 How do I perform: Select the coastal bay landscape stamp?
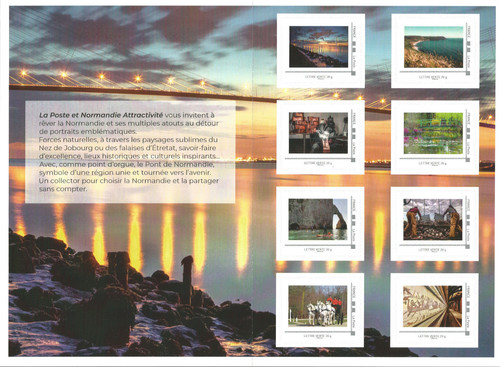(435, 51)
